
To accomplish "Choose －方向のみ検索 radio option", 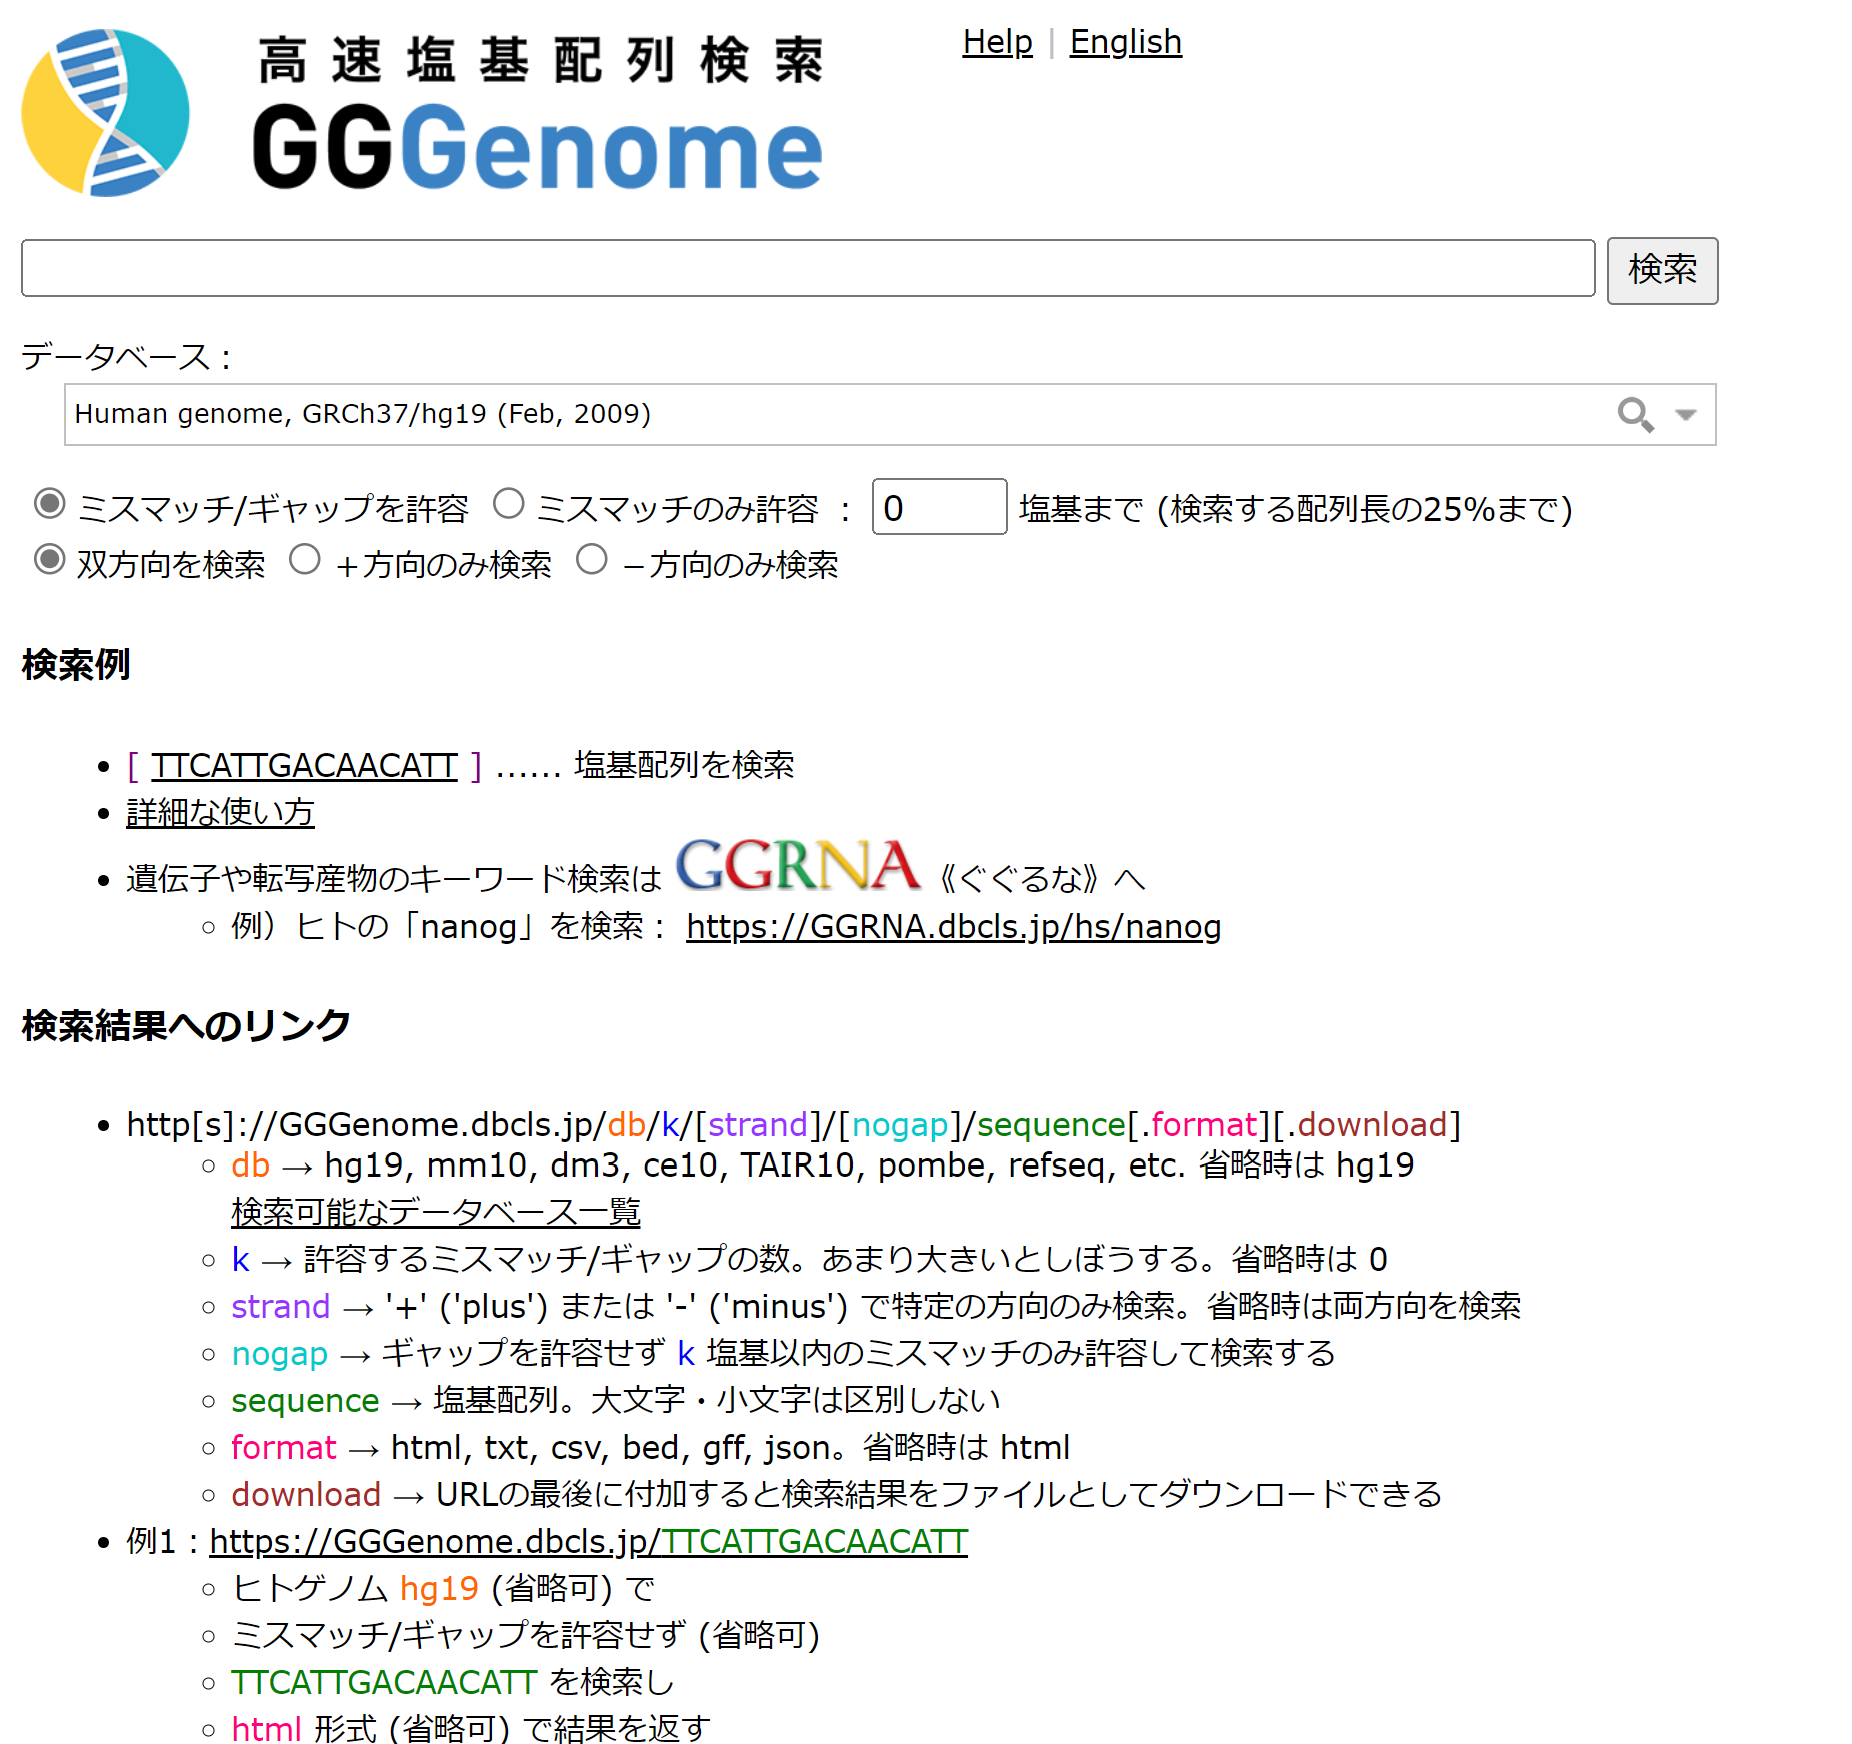I will 592,560.
